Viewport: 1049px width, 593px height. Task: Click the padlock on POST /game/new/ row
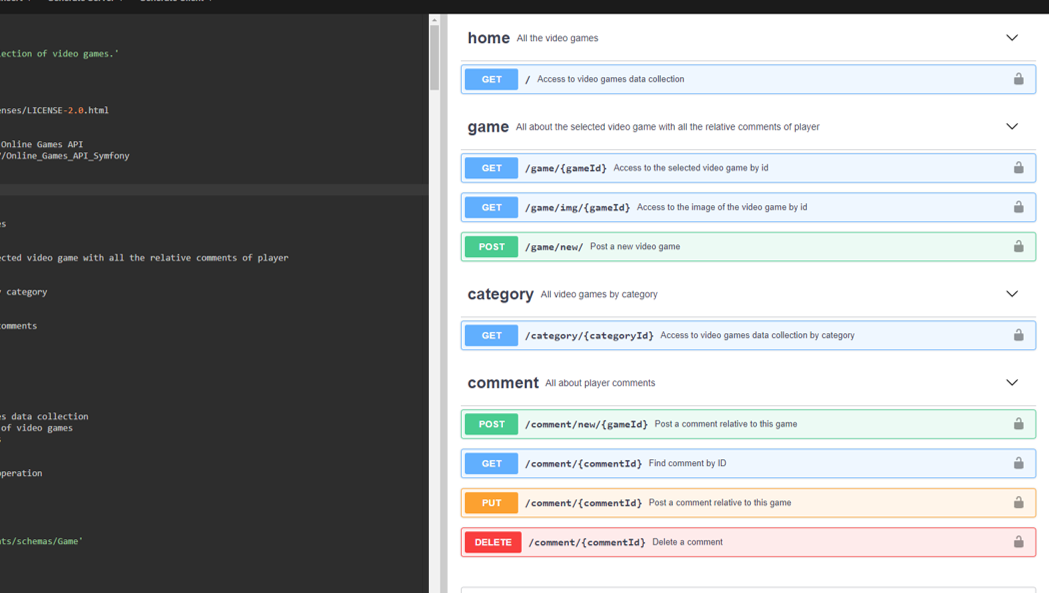click(x=1019, y=246)
